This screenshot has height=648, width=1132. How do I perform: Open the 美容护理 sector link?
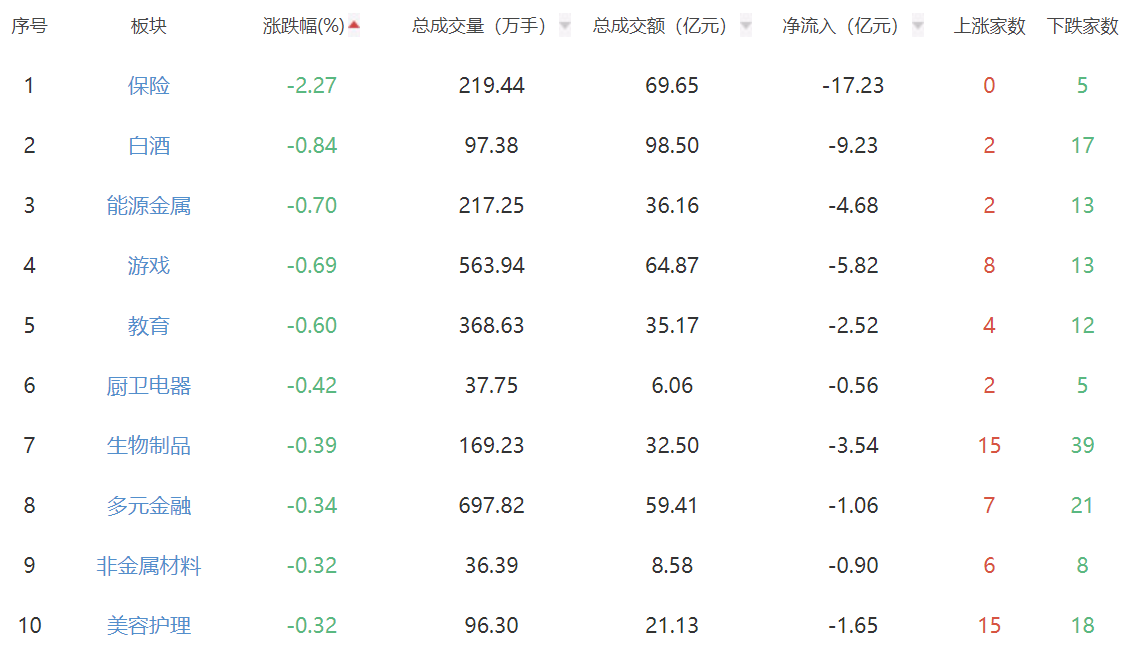coord(149,626)
